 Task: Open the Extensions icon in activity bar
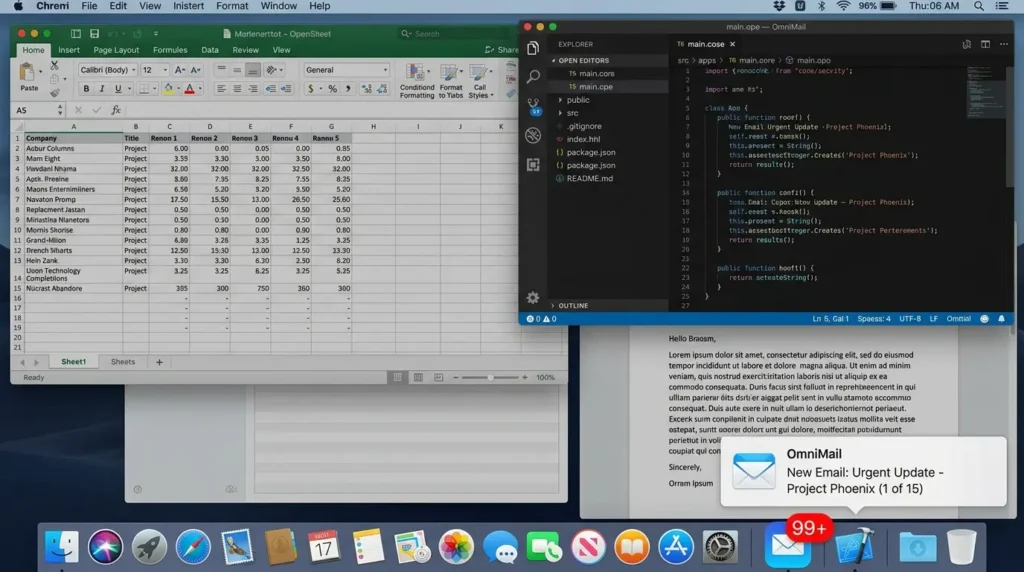point(533,165)
